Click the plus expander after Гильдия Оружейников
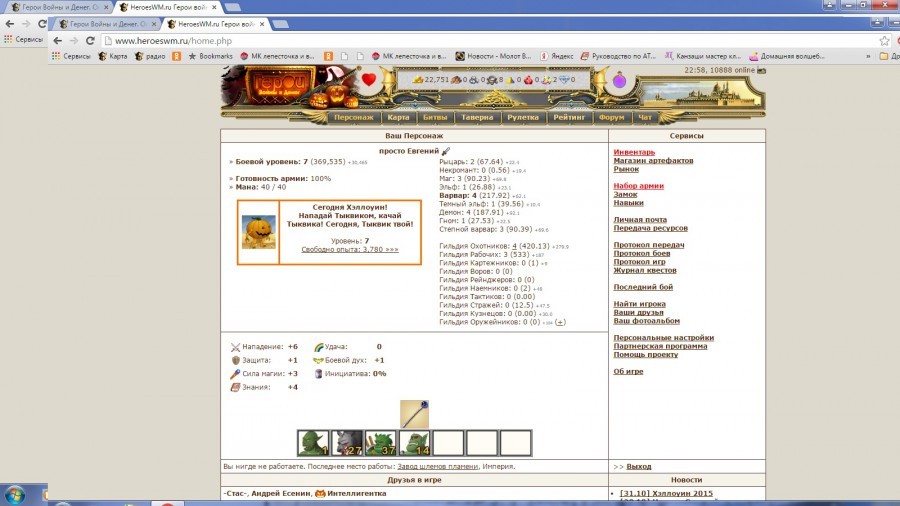Image resolution: width=900 pixels, height=506 pixels. [x=560, y=322]
